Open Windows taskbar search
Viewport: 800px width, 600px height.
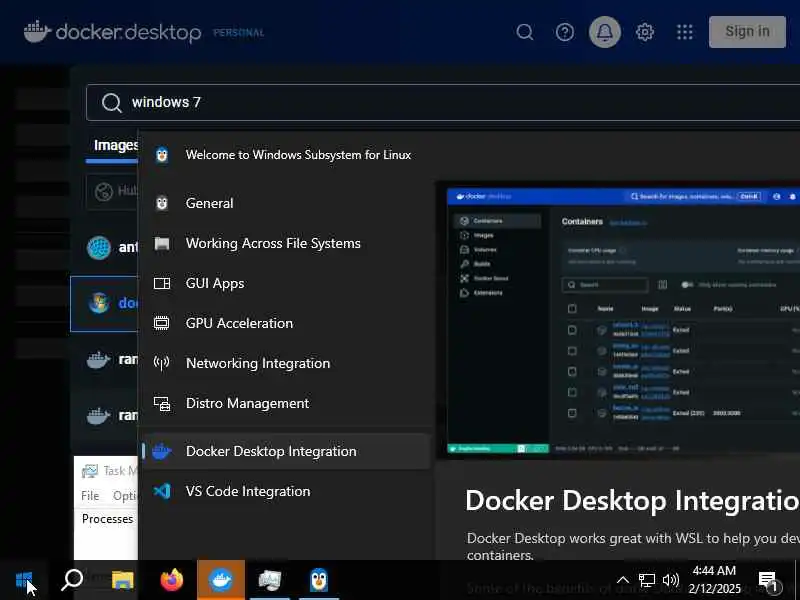[72, 580]
